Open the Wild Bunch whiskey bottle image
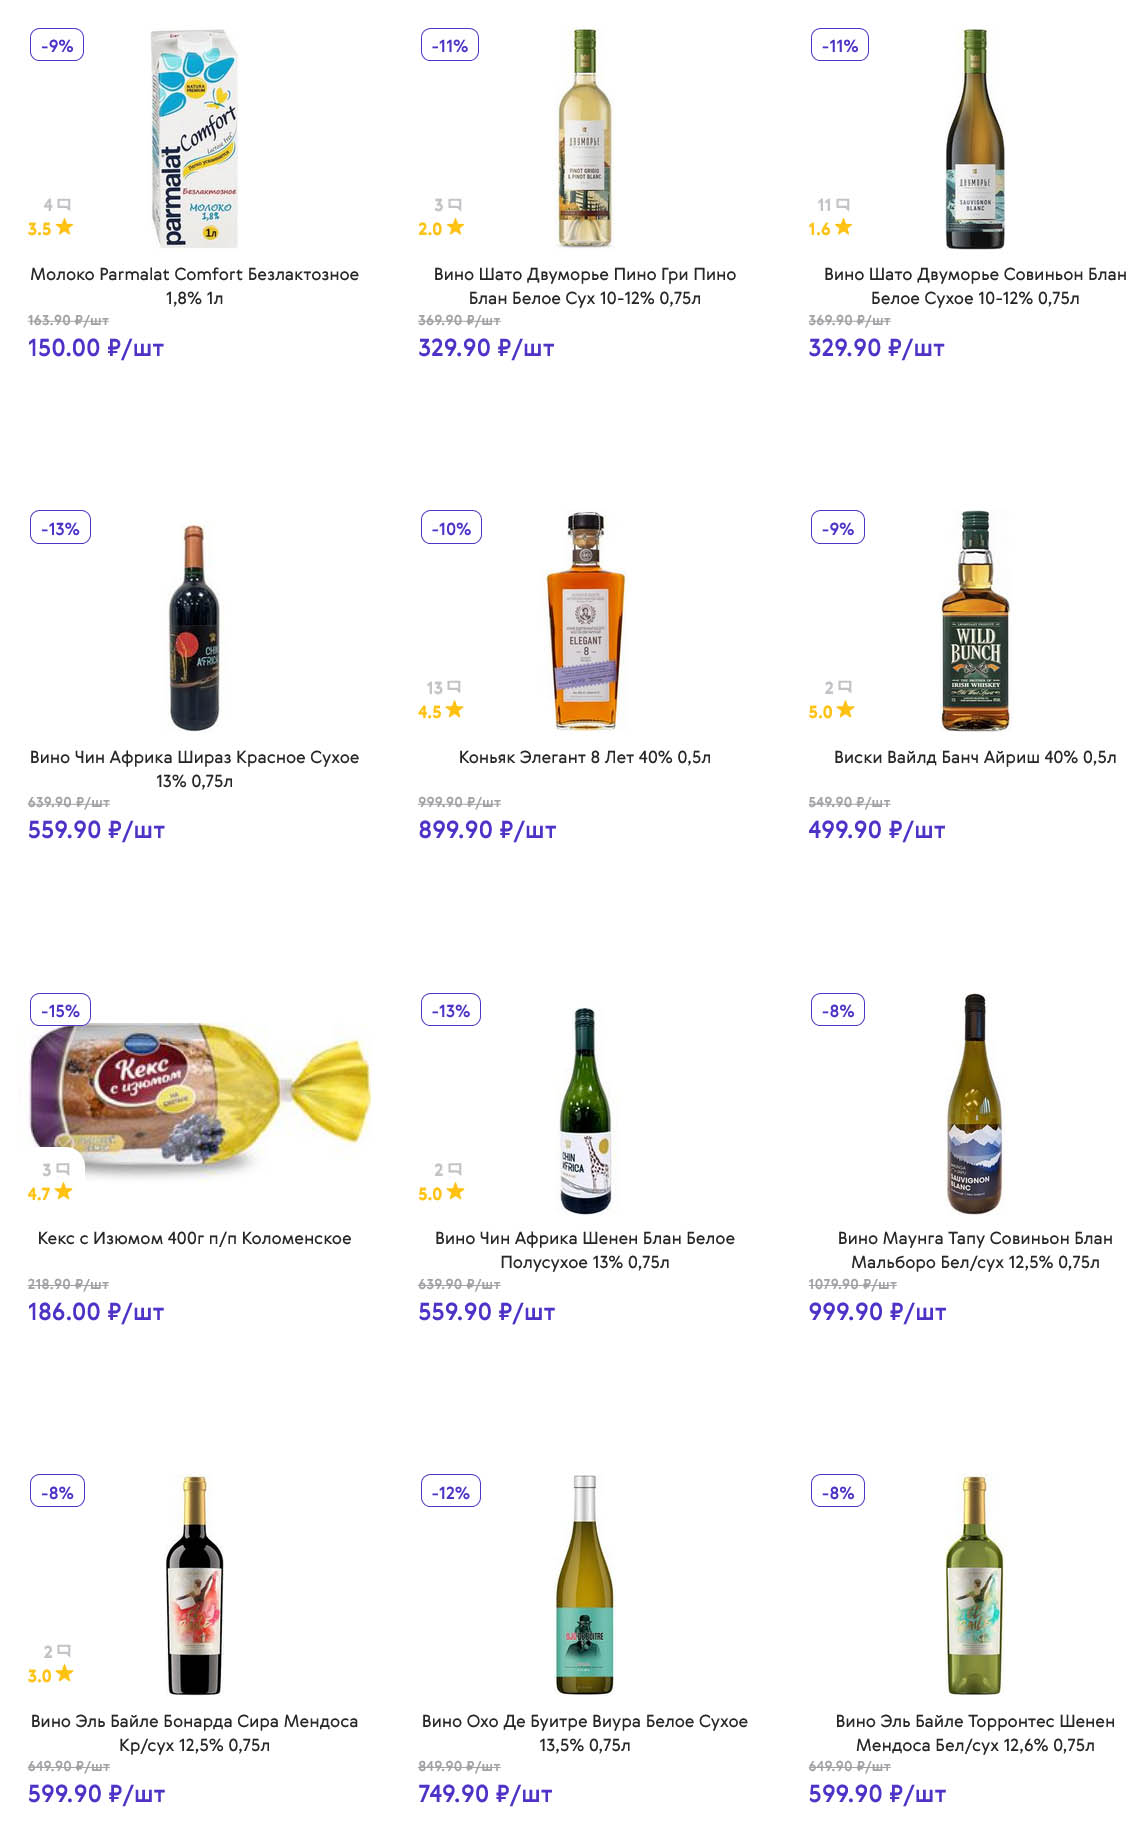 coord(975,621)
